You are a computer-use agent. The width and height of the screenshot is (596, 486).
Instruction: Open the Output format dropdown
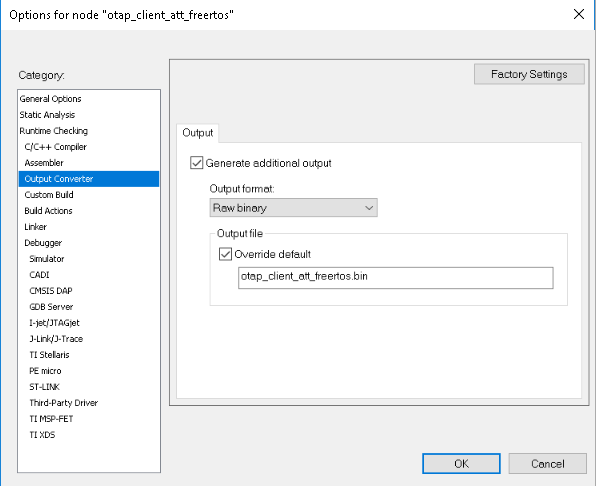coord(293,208)
